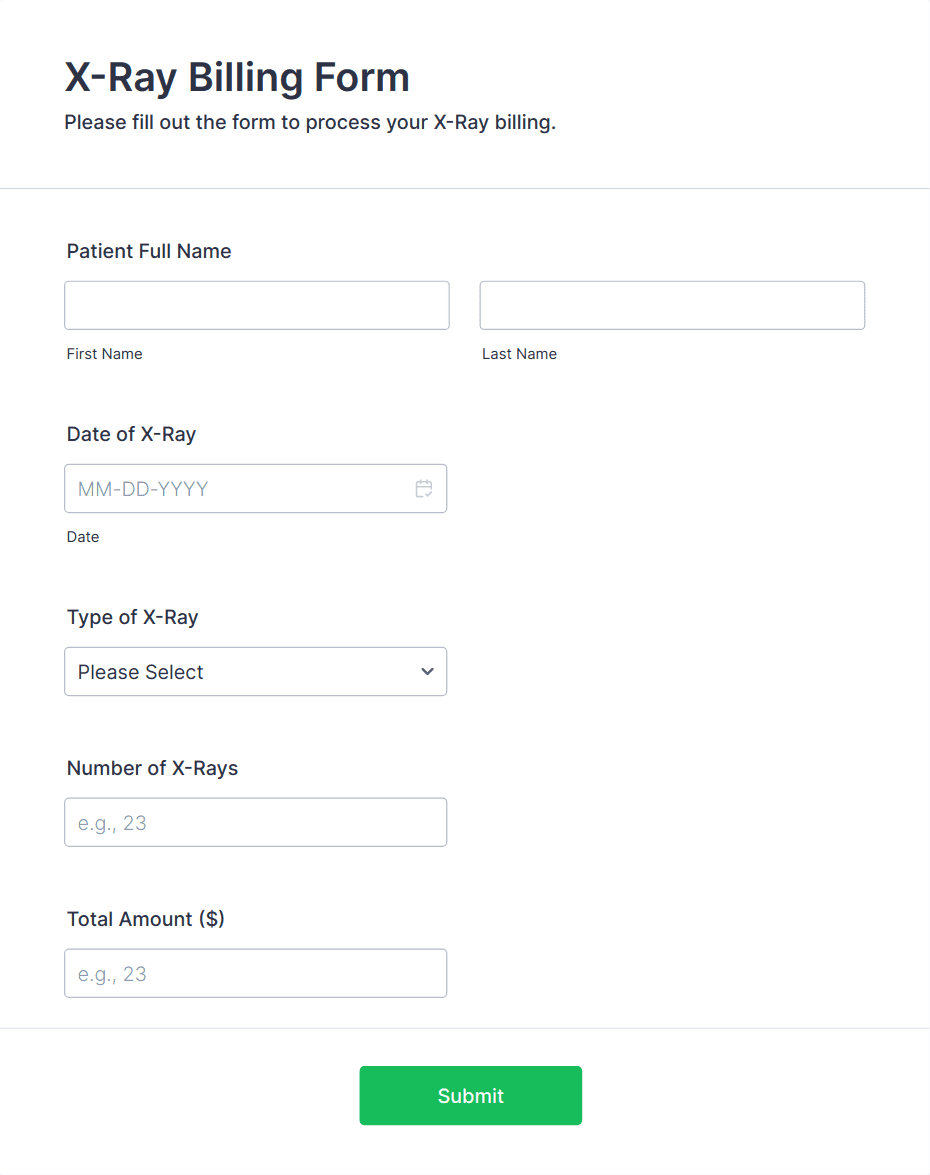Focus the MM-DD-YYYY date field
The width and height of the screenshot is (930, 1175).
256,489
